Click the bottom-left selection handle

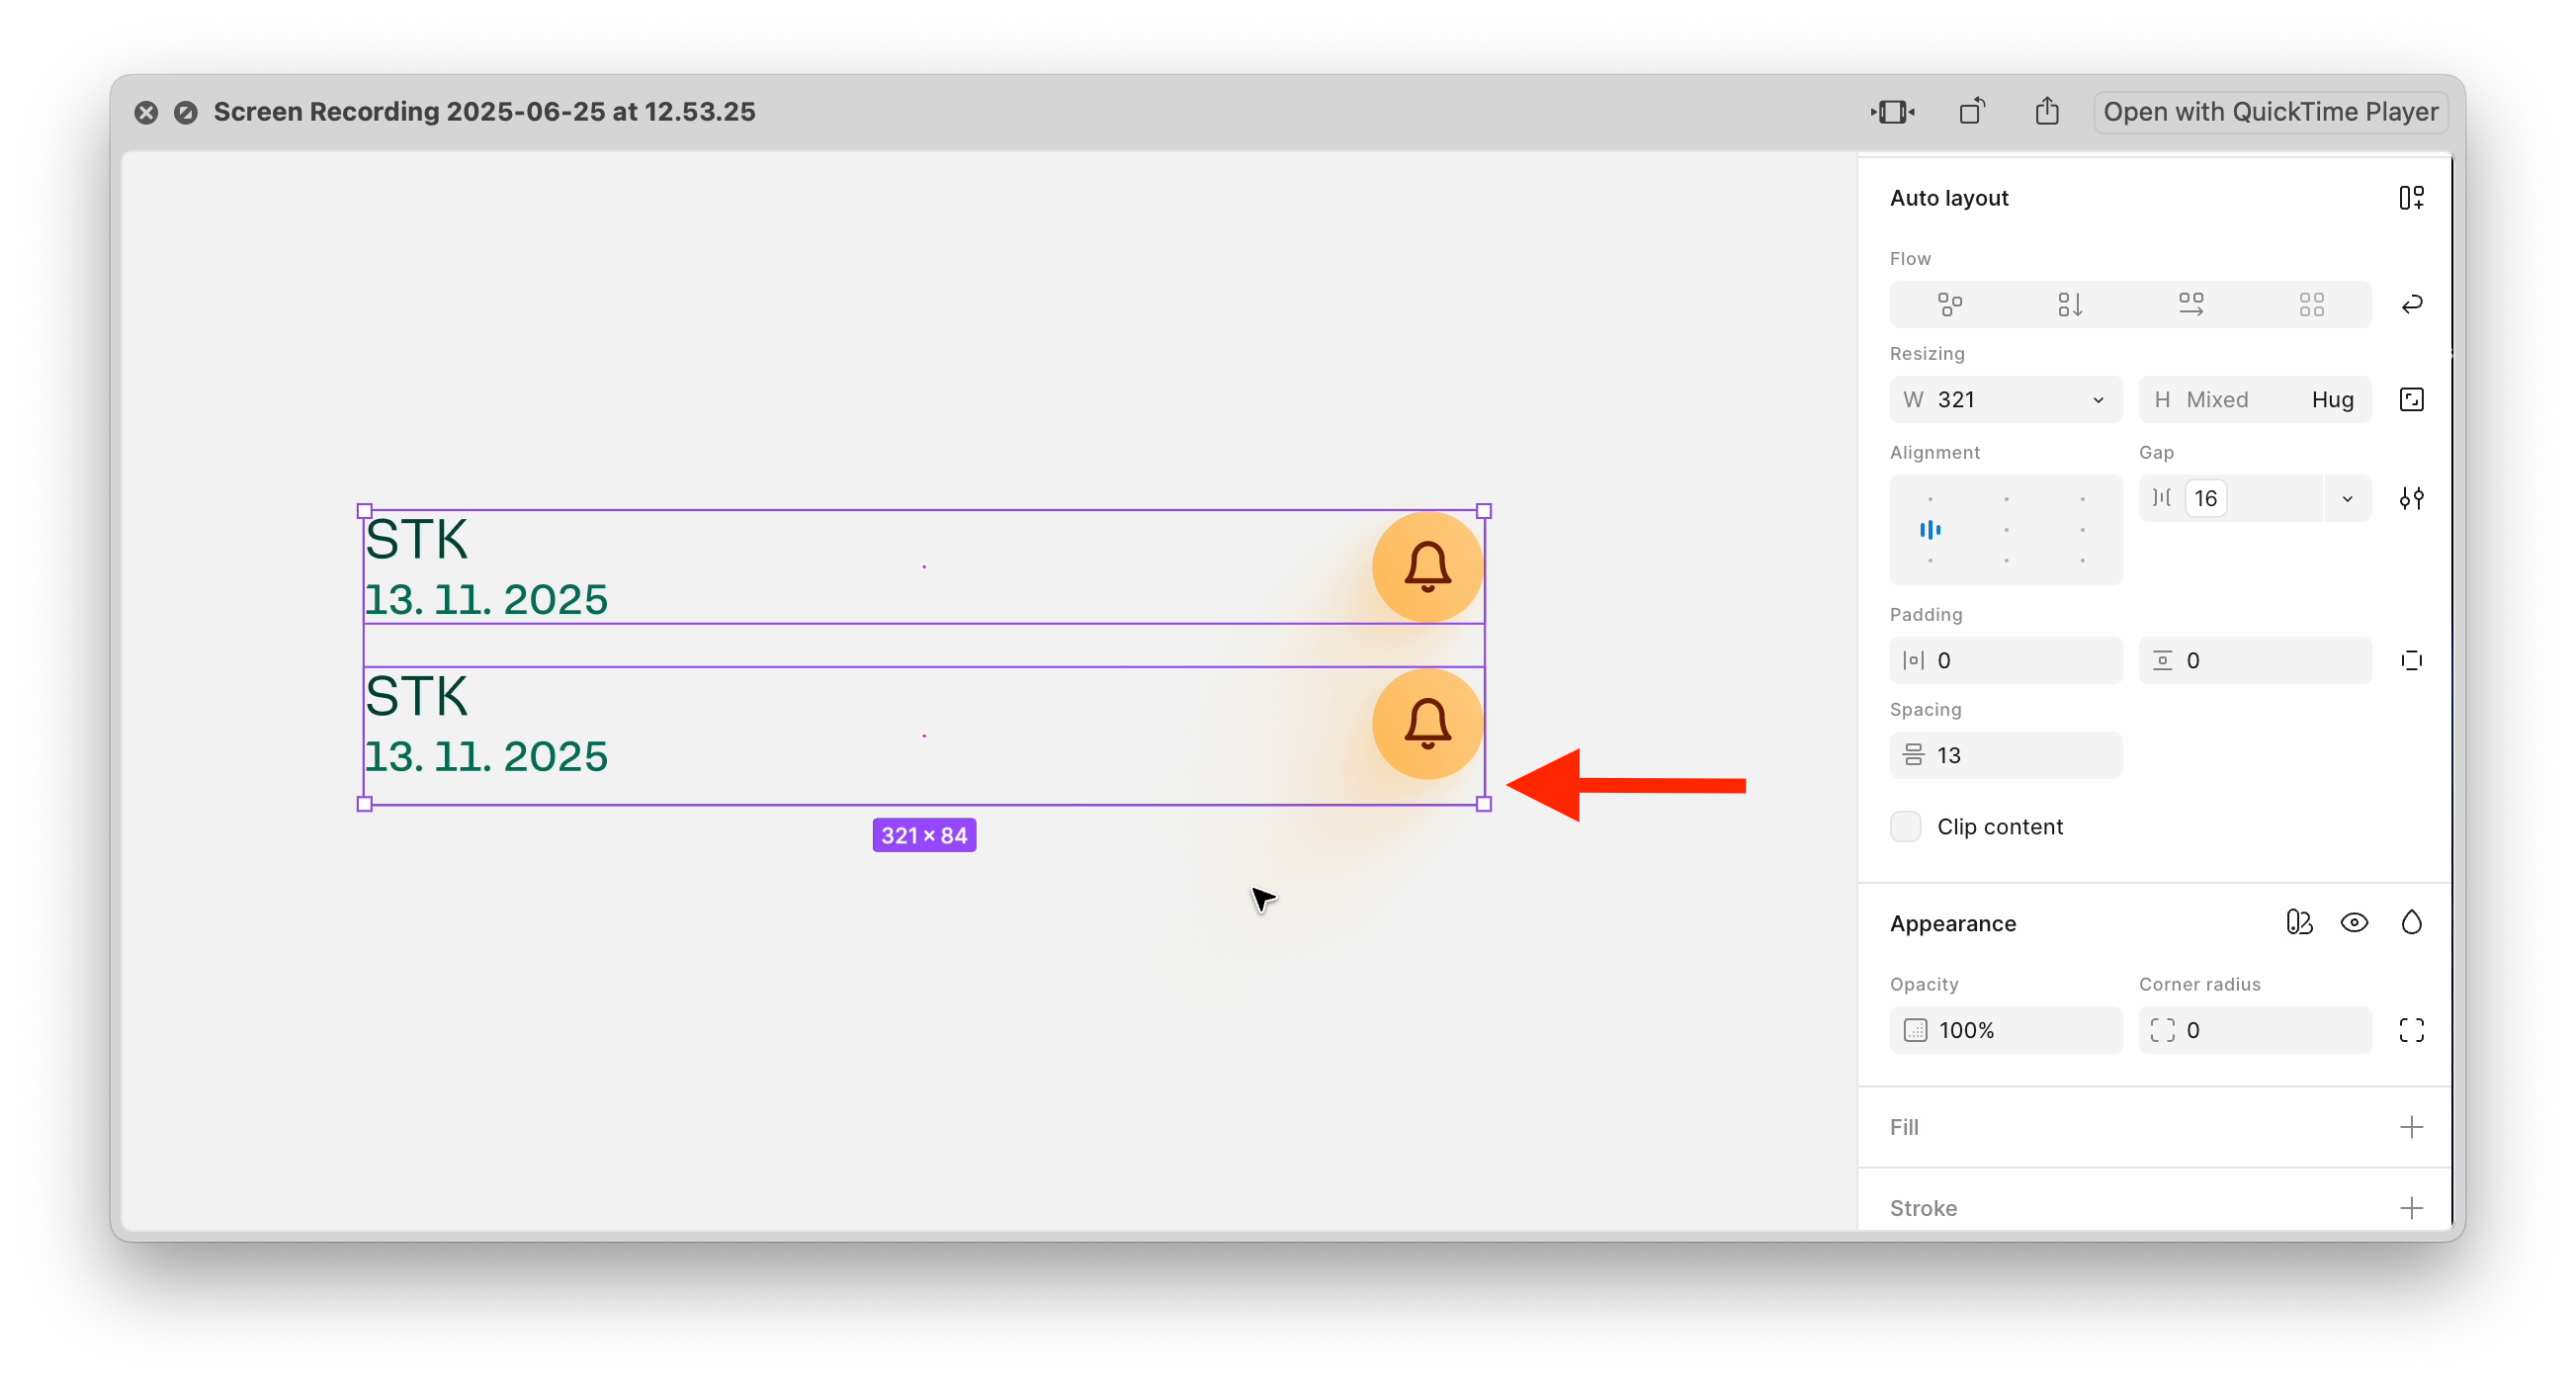pos(364,804)
